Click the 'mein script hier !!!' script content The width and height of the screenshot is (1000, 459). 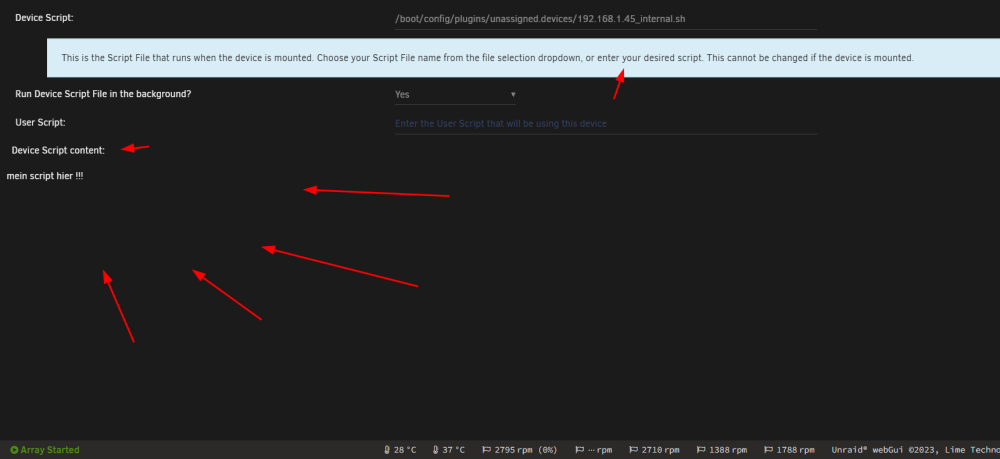pos(45,176)
